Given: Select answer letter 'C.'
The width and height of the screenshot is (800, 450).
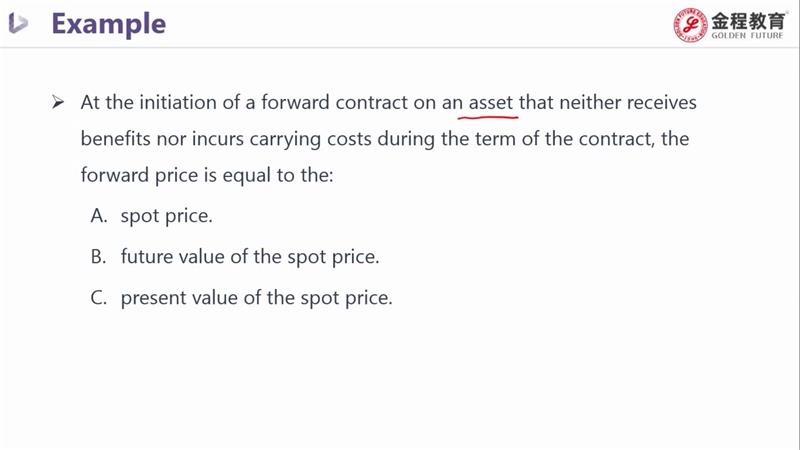Looking at the screenshot, I should [x=98, y=297].
